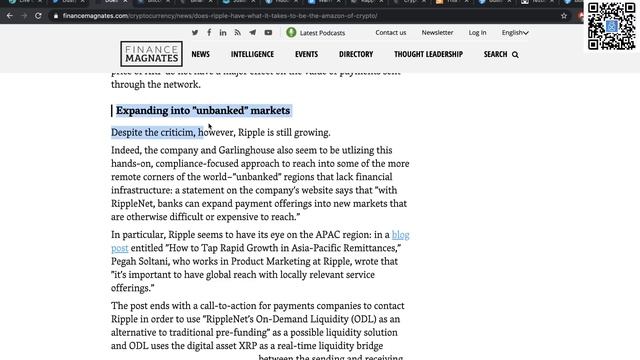This screenshot has height=360, width=640.
Task: Open the YouTube channel icon
Action: (x=268, y=33)
